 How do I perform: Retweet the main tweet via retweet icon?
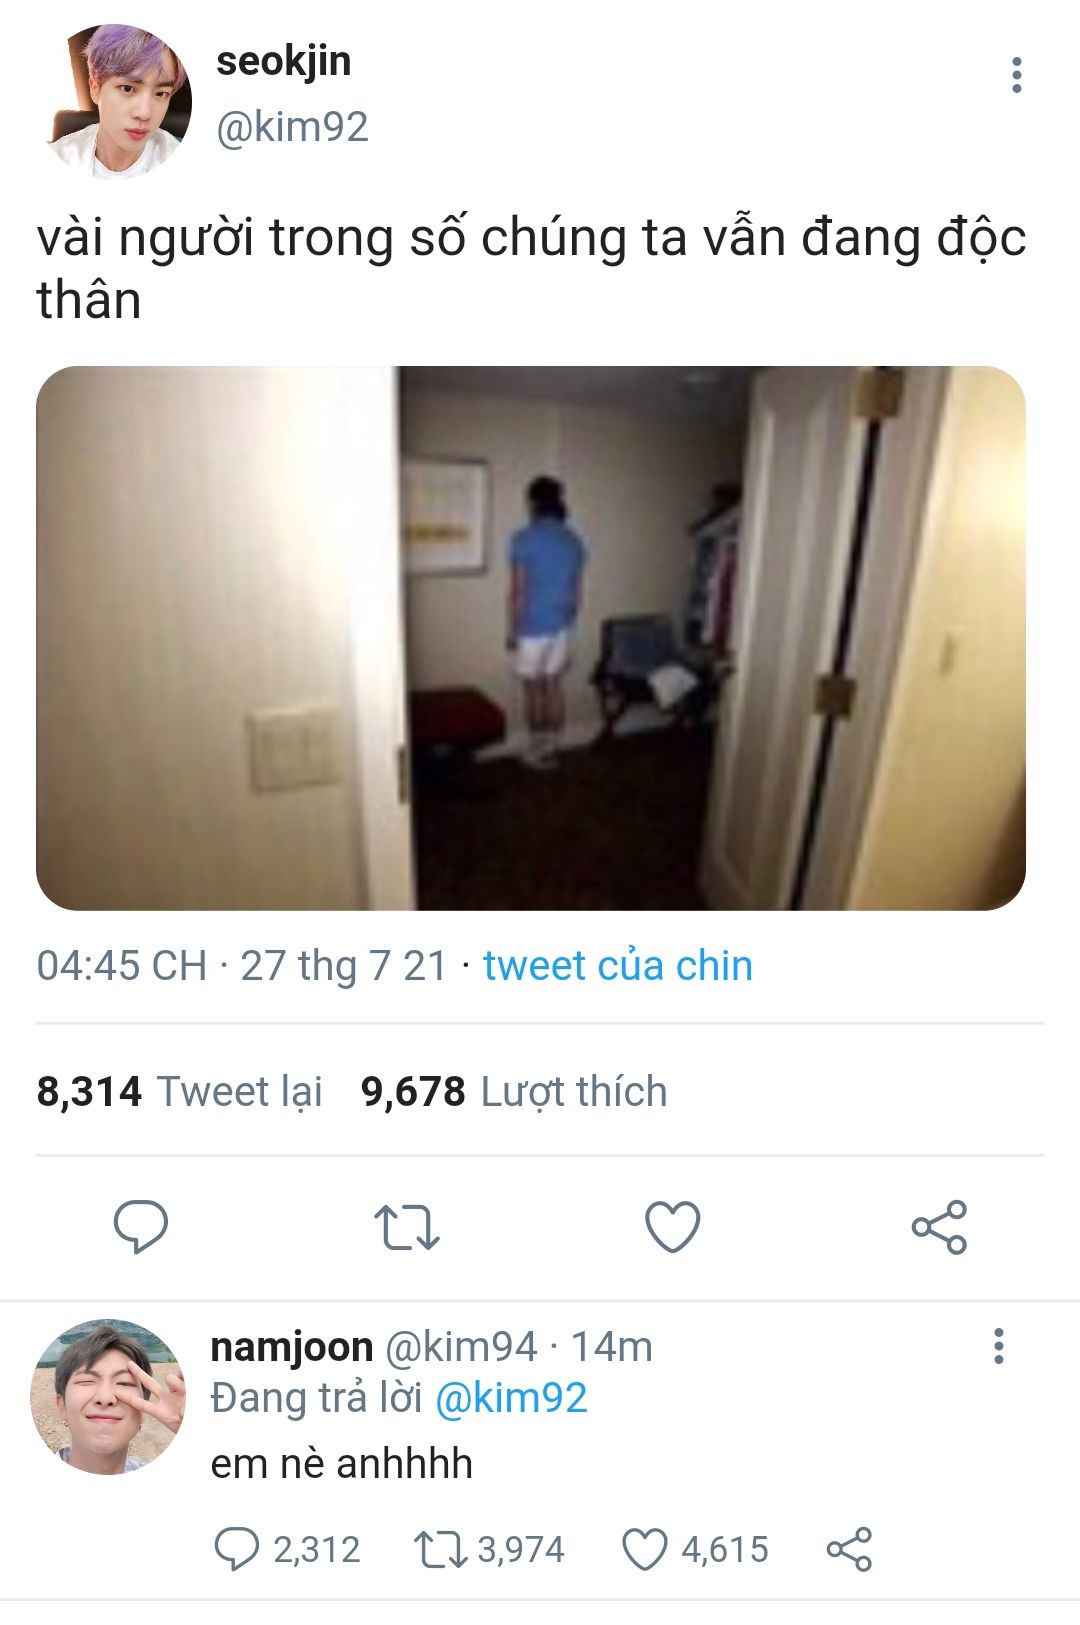coord(406,1228)
